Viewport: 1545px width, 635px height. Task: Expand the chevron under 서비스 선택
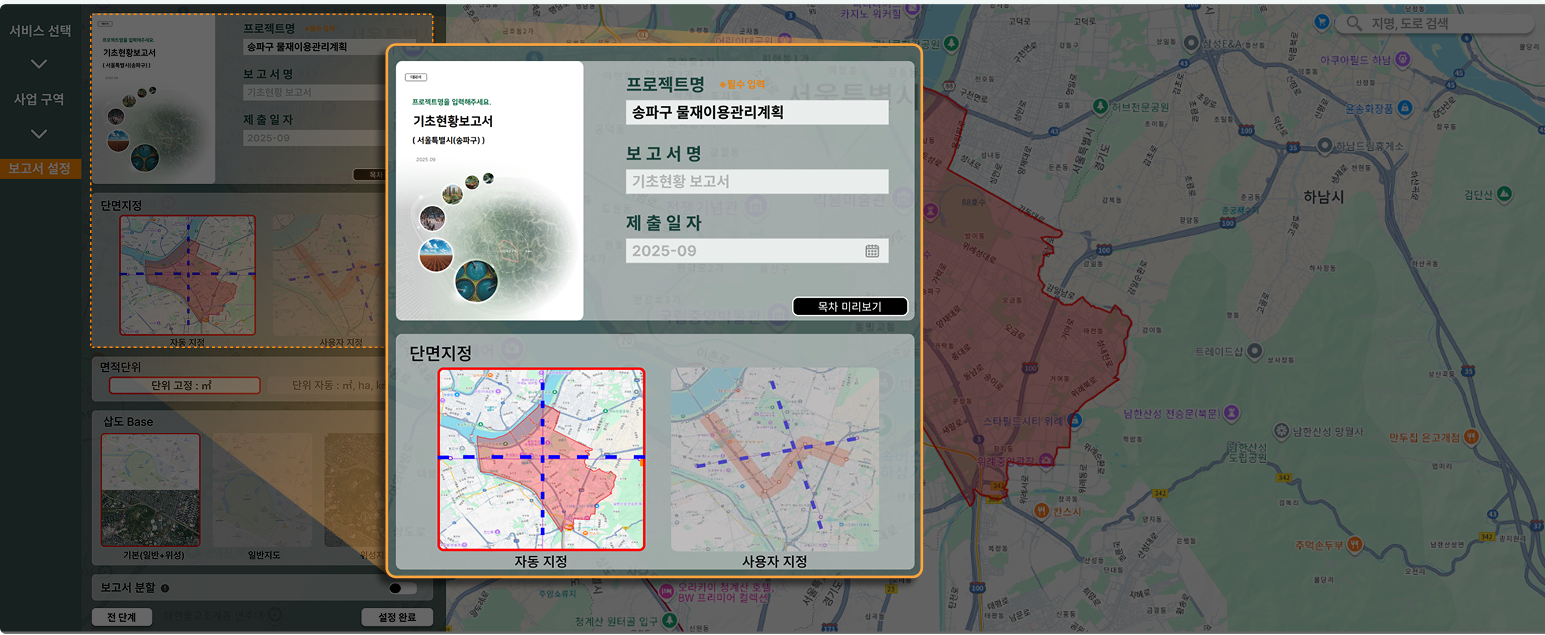39,64
